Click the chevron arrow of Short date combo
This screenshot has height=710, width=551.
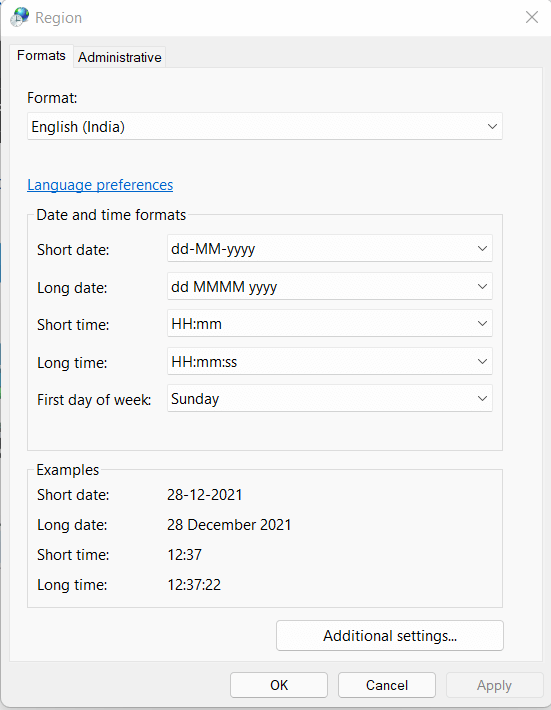tap(482, 249)
